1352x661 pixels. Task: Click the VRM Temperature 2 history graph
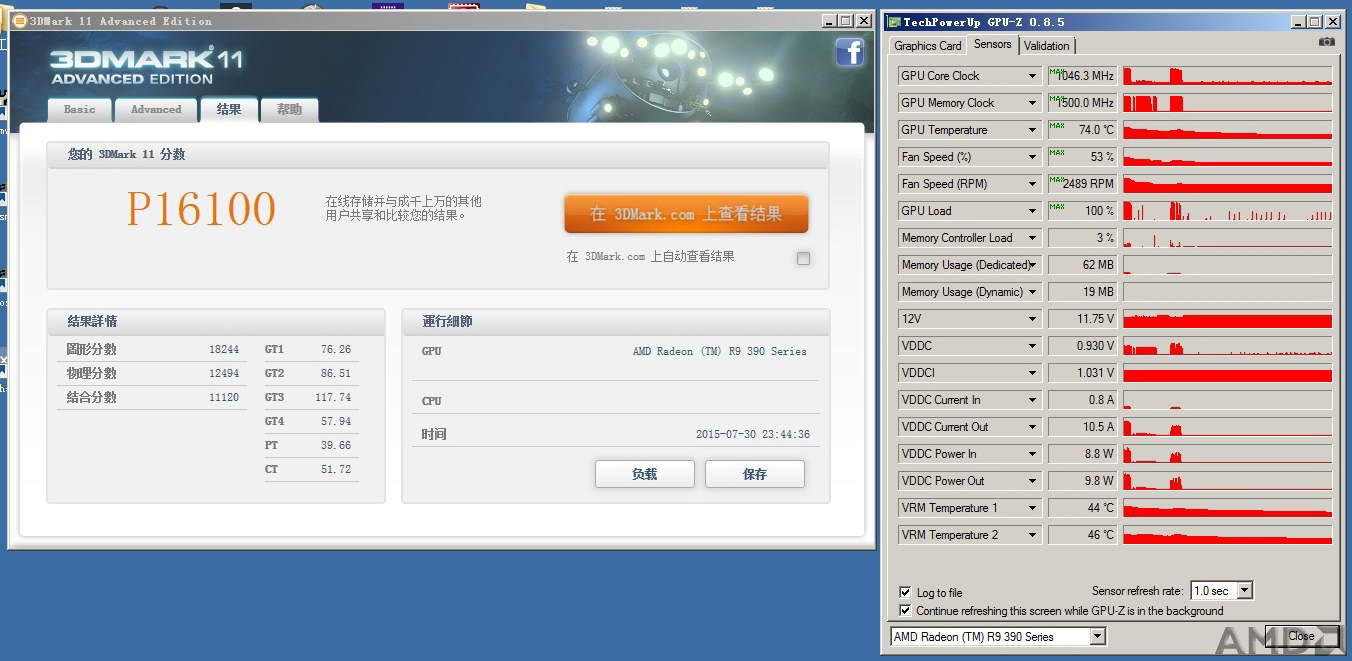coord(1228,535)
